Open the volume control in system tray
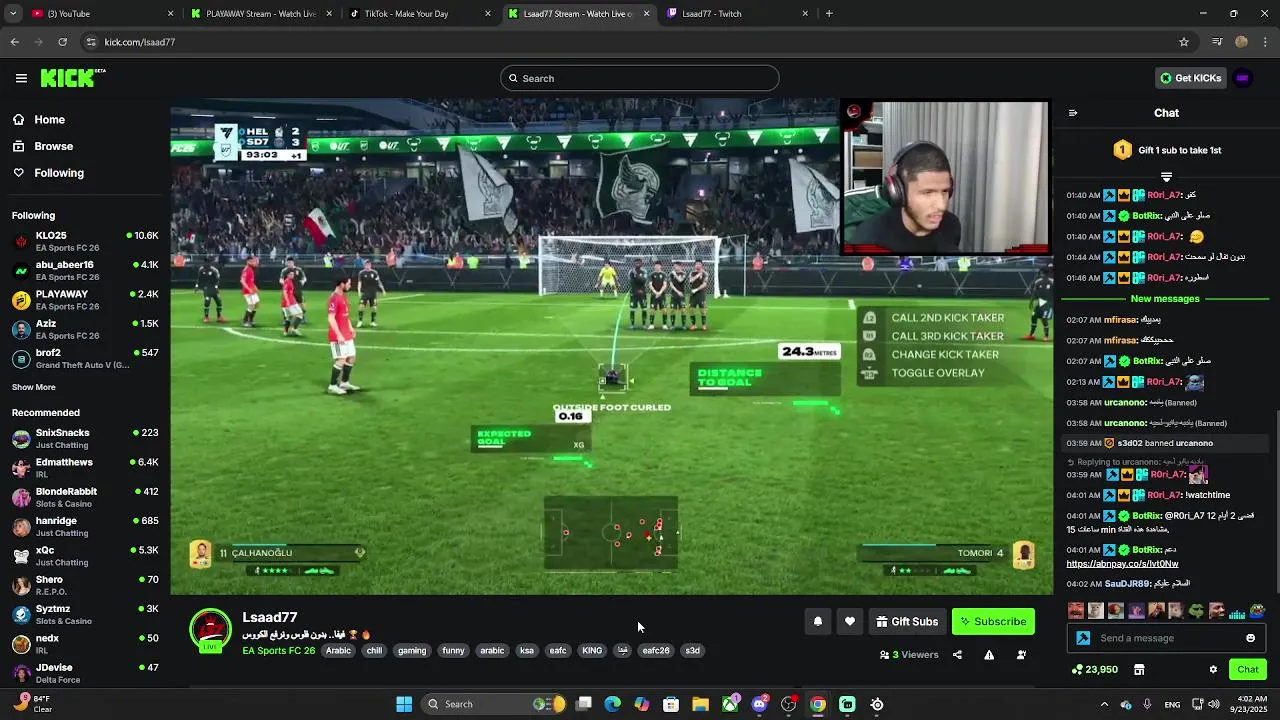Screen dimensions: 1280x720 (1214, 704)
